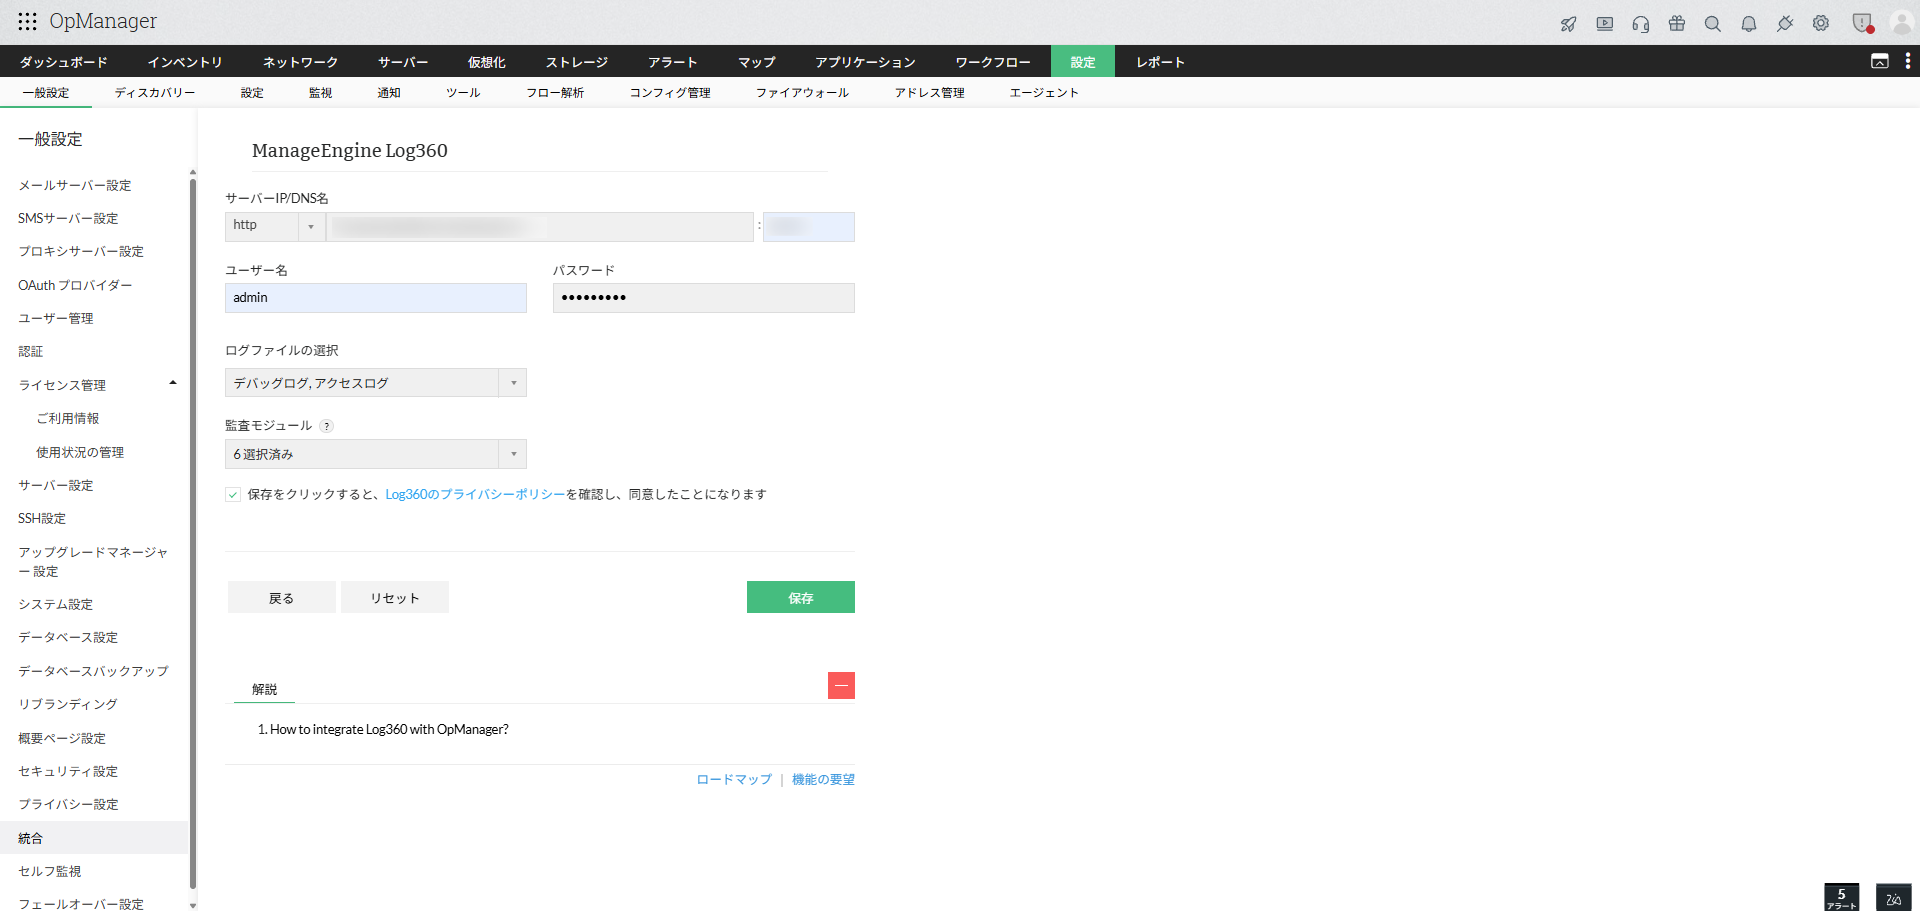1920x911 pixels.
Task: Click the sidebar scrollbar down arrow
Action: (193, 905)
